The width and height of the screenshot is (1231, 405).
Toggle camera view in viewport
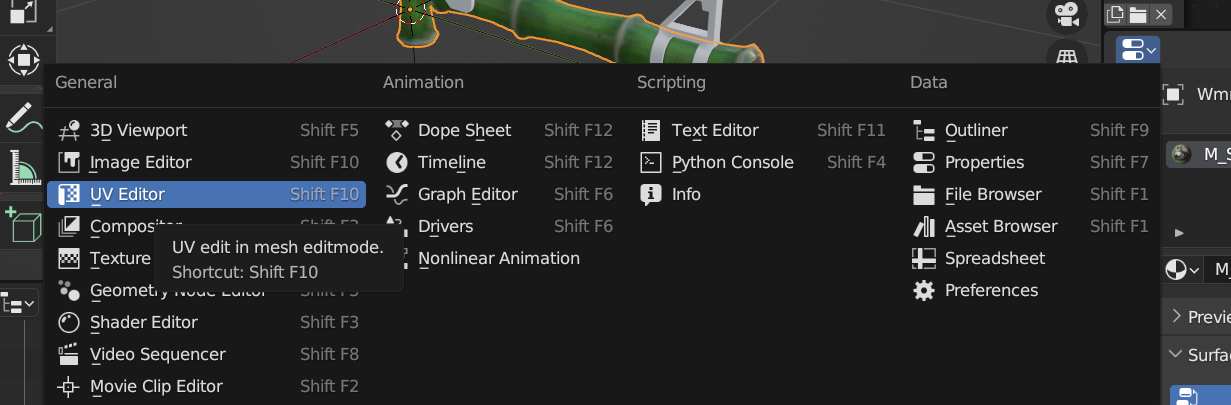coord(1067,14)
